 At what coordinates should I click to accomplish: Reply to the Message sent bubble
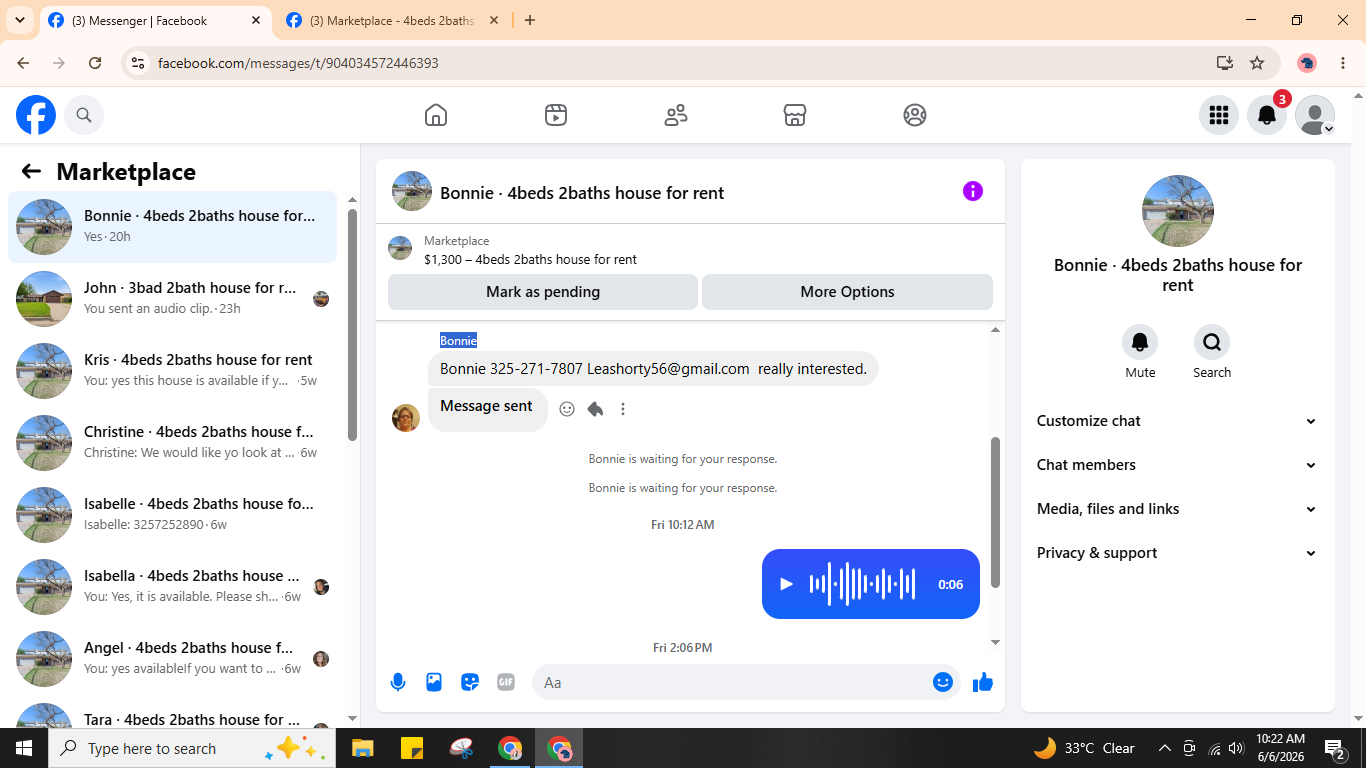pos(595,409)
